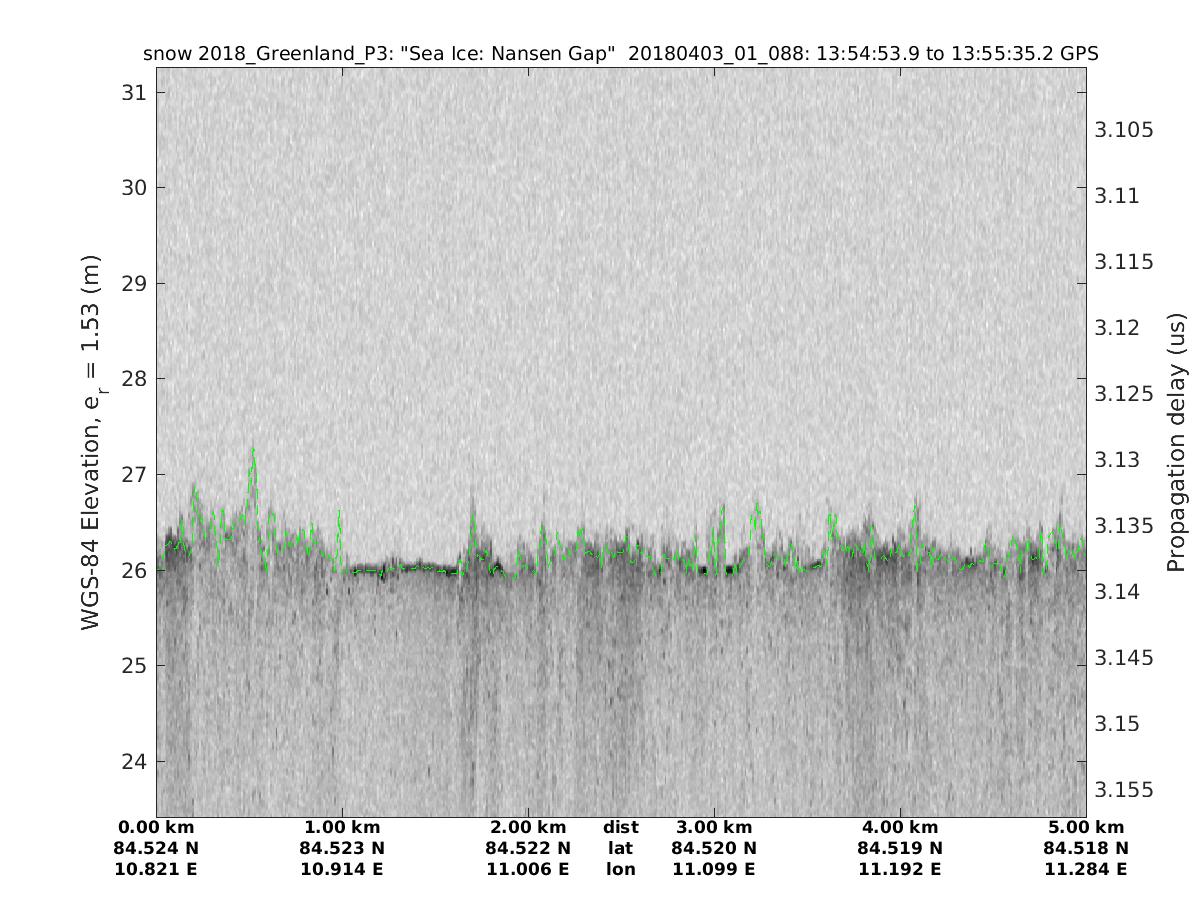Click the plot title text at top
Image resolution: width=1200 pixels, height=900 pixels.
click(x=620, y=54)
